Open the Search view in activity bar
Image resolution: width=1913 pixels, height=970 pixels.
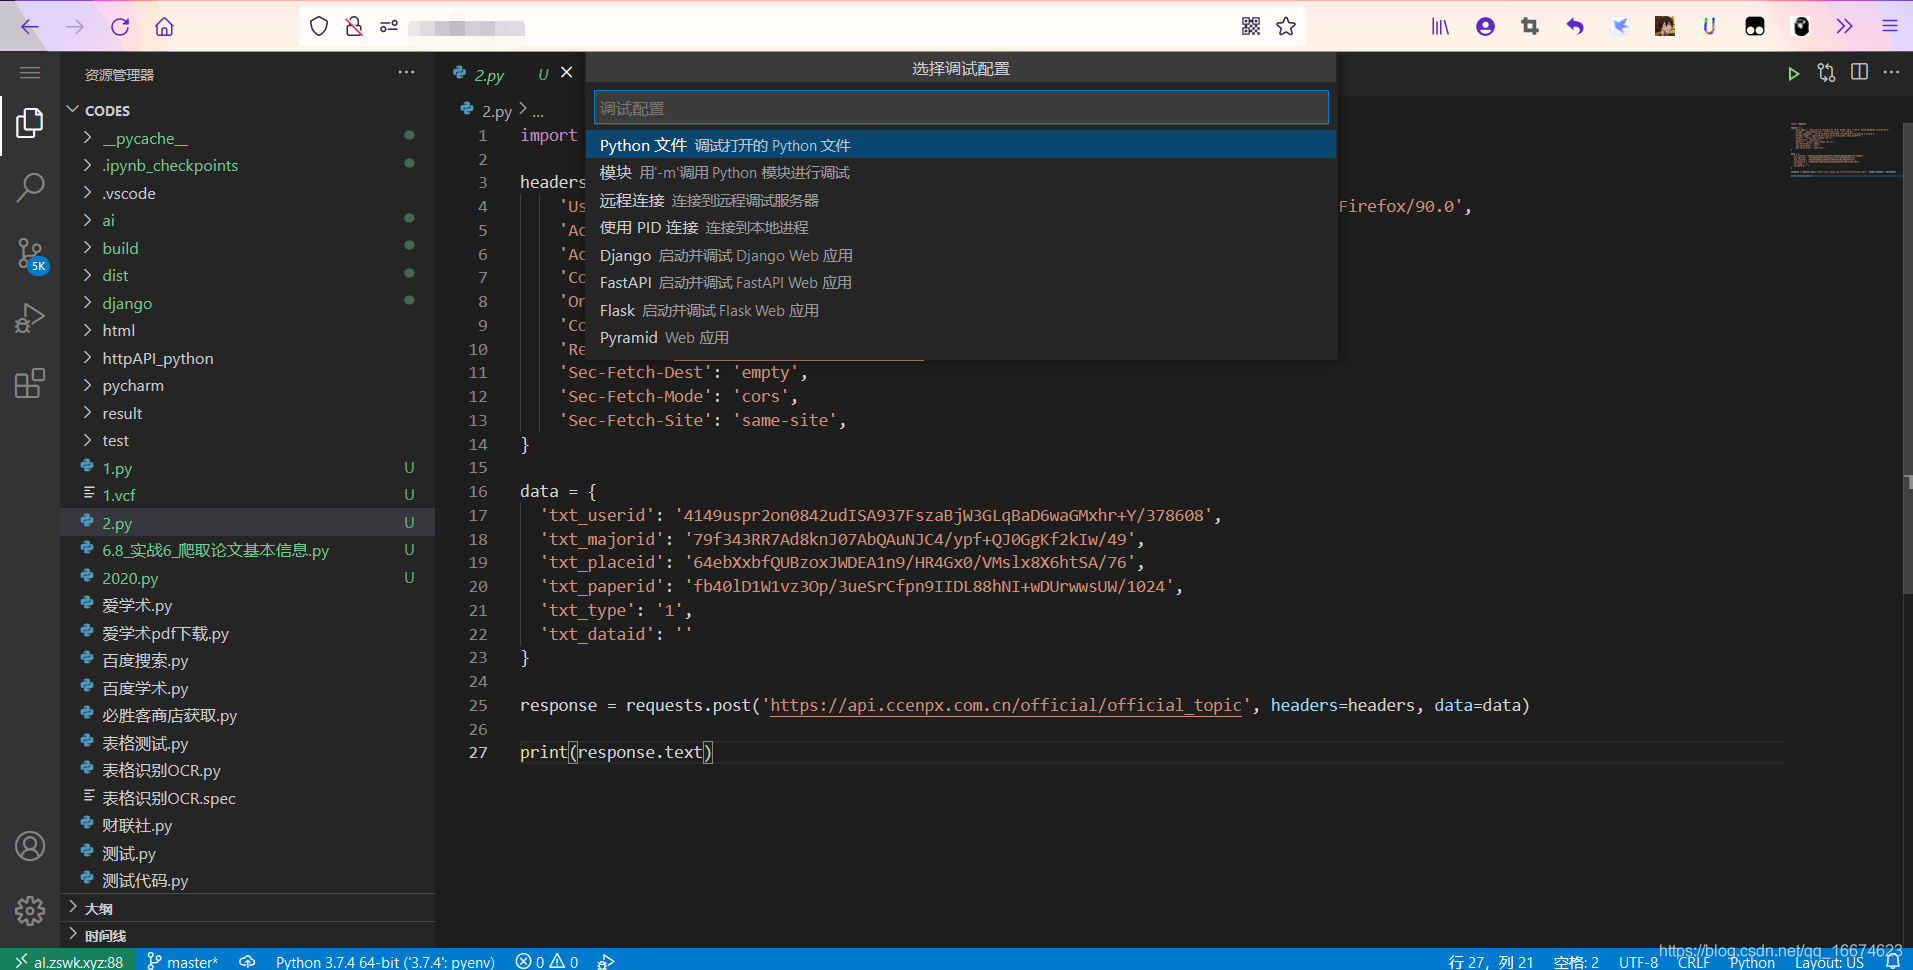30,187
